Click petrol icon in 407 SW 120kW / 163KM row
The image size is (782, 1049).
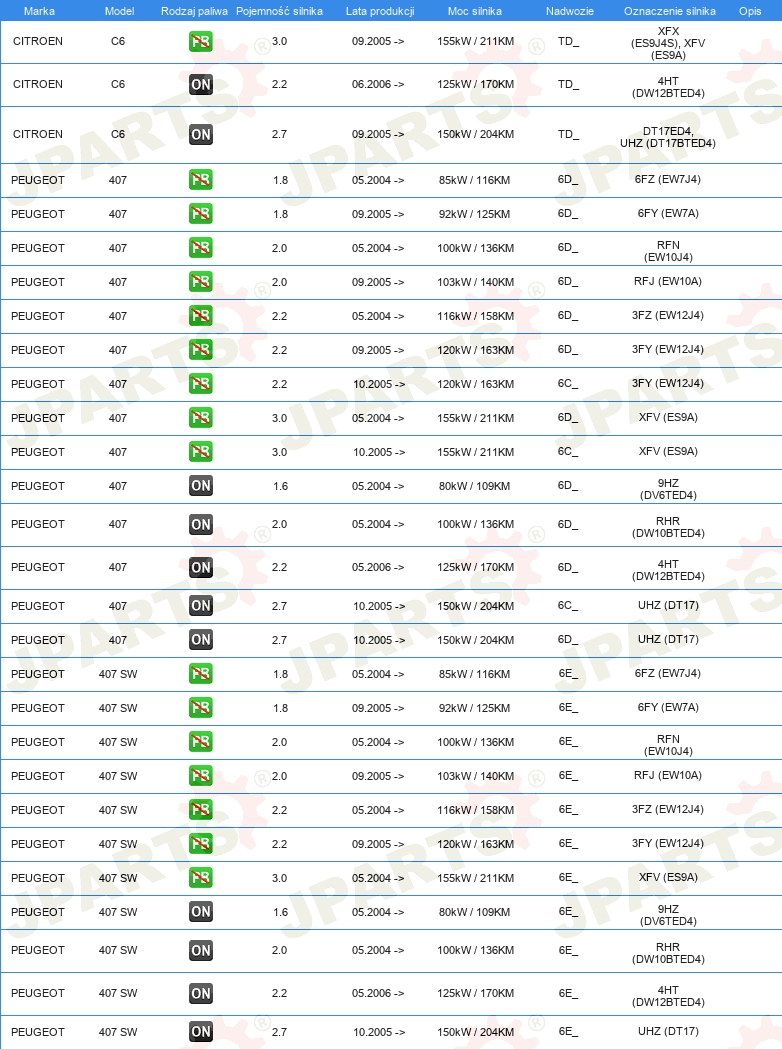coord(201,844)
